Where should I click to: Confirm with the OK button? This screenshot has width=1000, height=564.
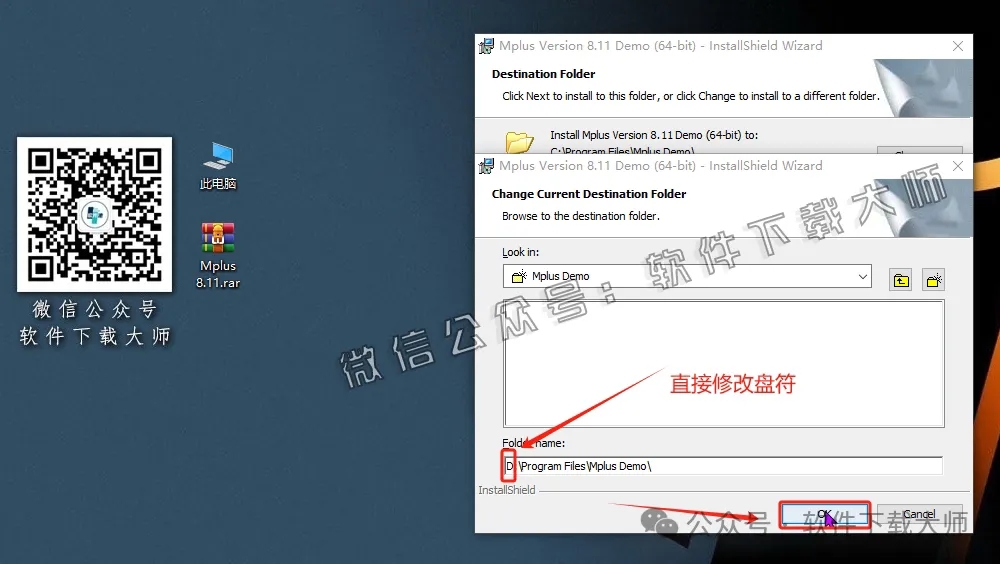point(825,514)
